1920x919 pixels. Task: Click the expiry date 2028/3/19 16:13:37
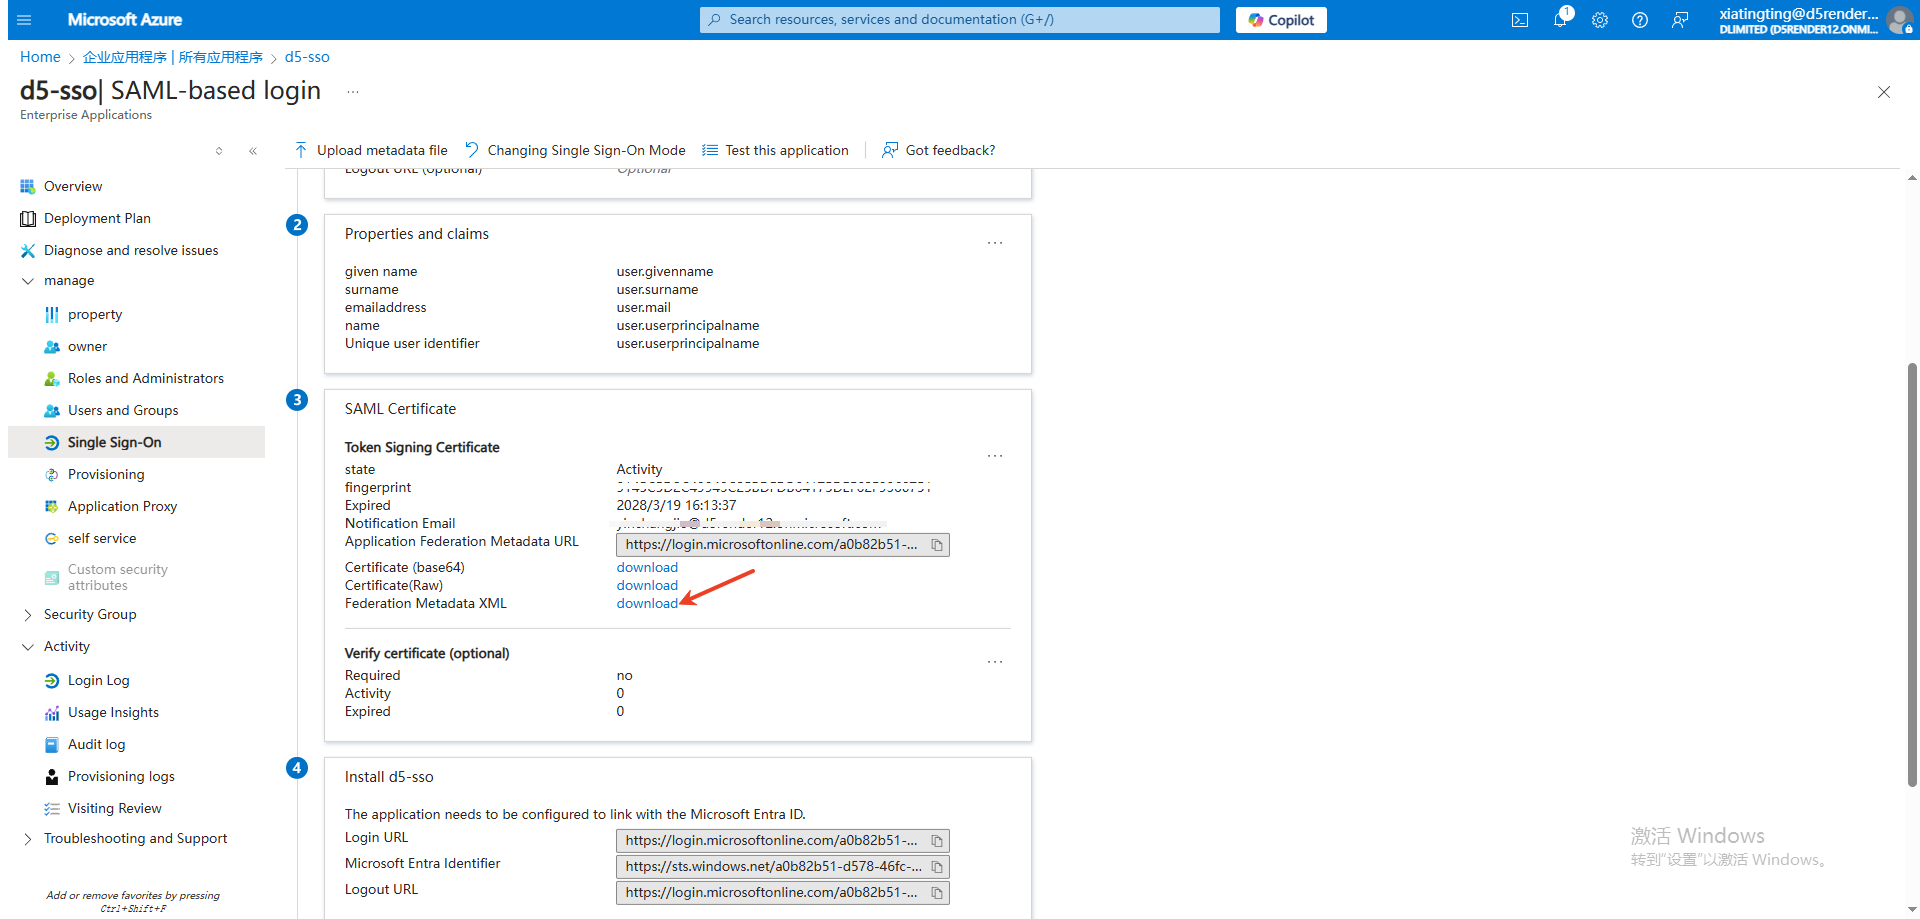click(x=676, y=505)
